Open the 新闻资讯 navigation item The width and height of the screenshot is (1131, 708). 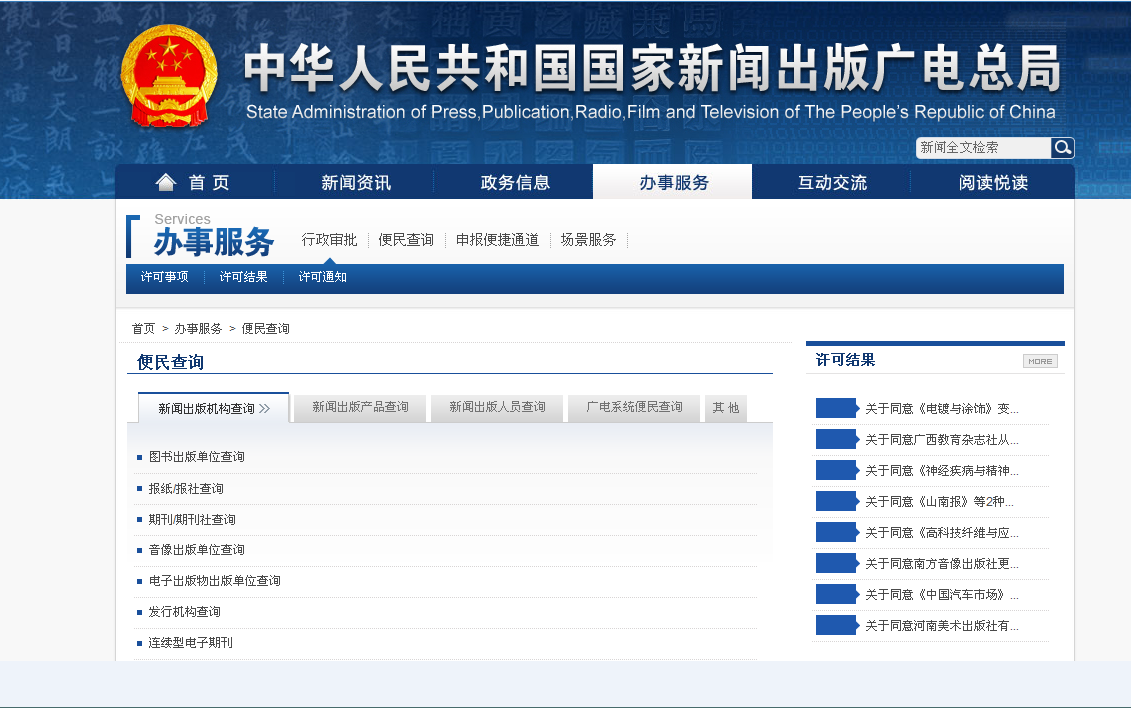[x=356, y=182]
